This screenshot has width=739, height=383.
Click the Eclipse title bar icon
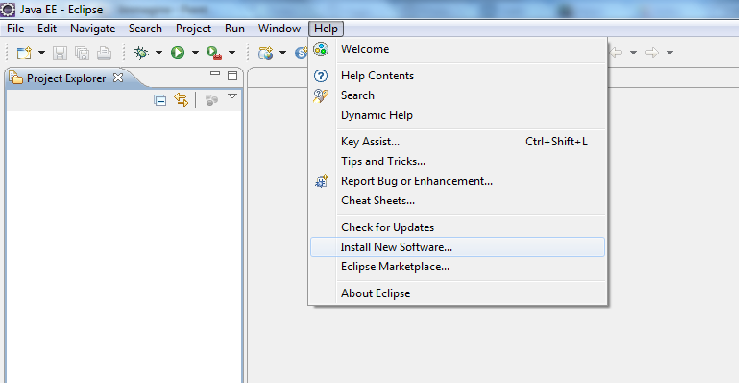(x=8, y=9)
